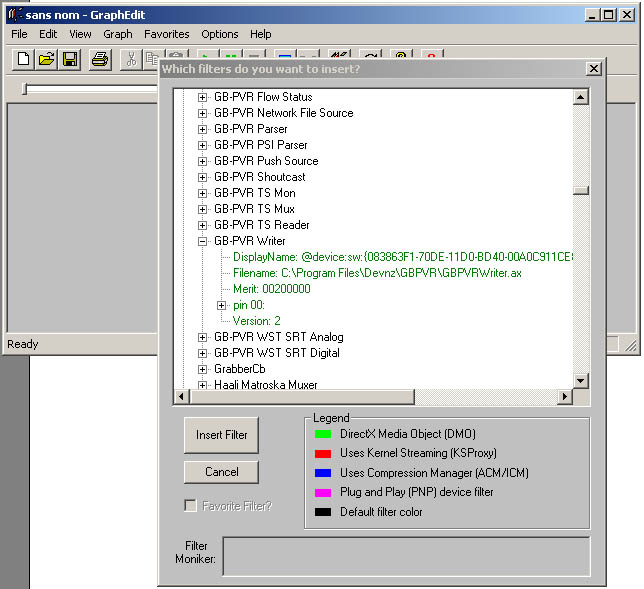Click the Print toolbar icon
The height and width of the screenshot is (589, 644).
click(x=100, y=60)
